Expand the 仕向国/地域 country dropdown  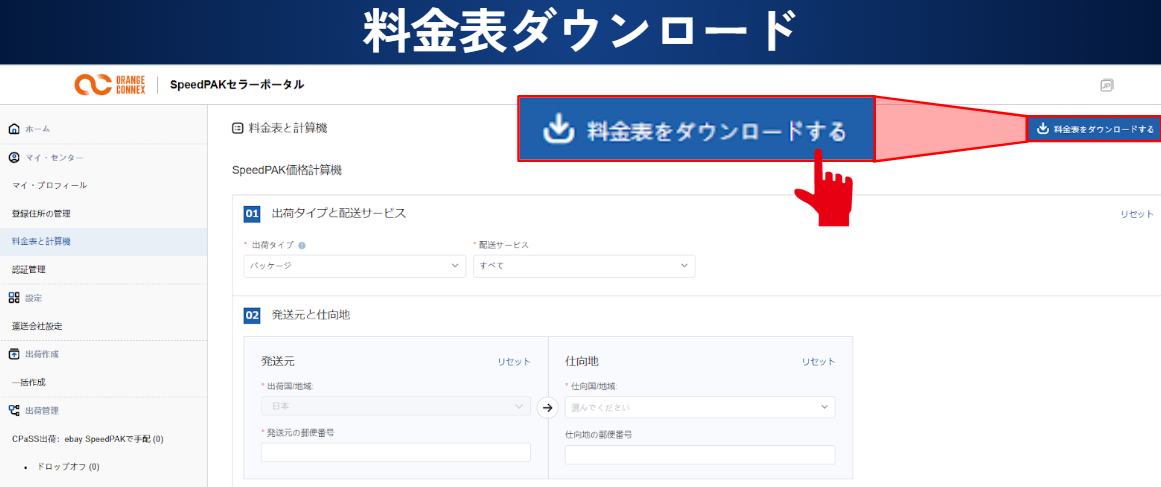(699, 407)
